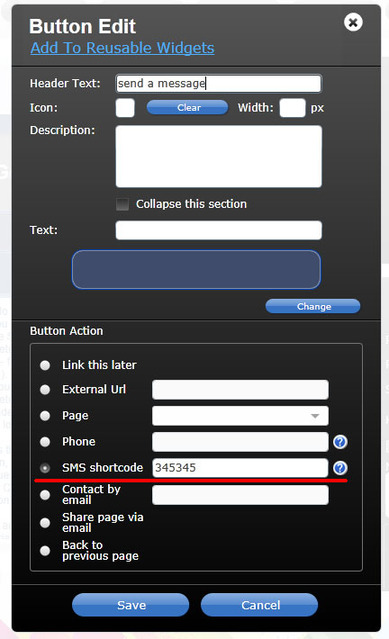Clear the selected icon

click(187, 108)
